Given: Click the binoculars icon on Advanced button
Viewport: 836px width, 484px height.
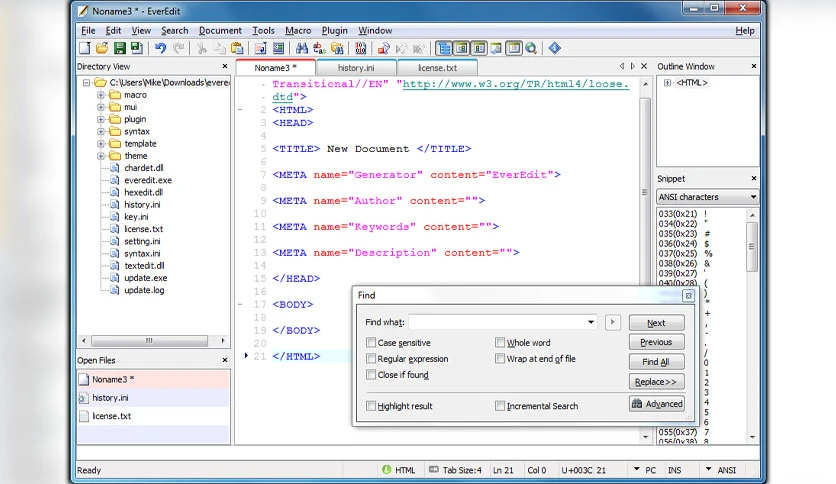Looking at the screenshot, I should pyautogui.click(x=637, y=404).
